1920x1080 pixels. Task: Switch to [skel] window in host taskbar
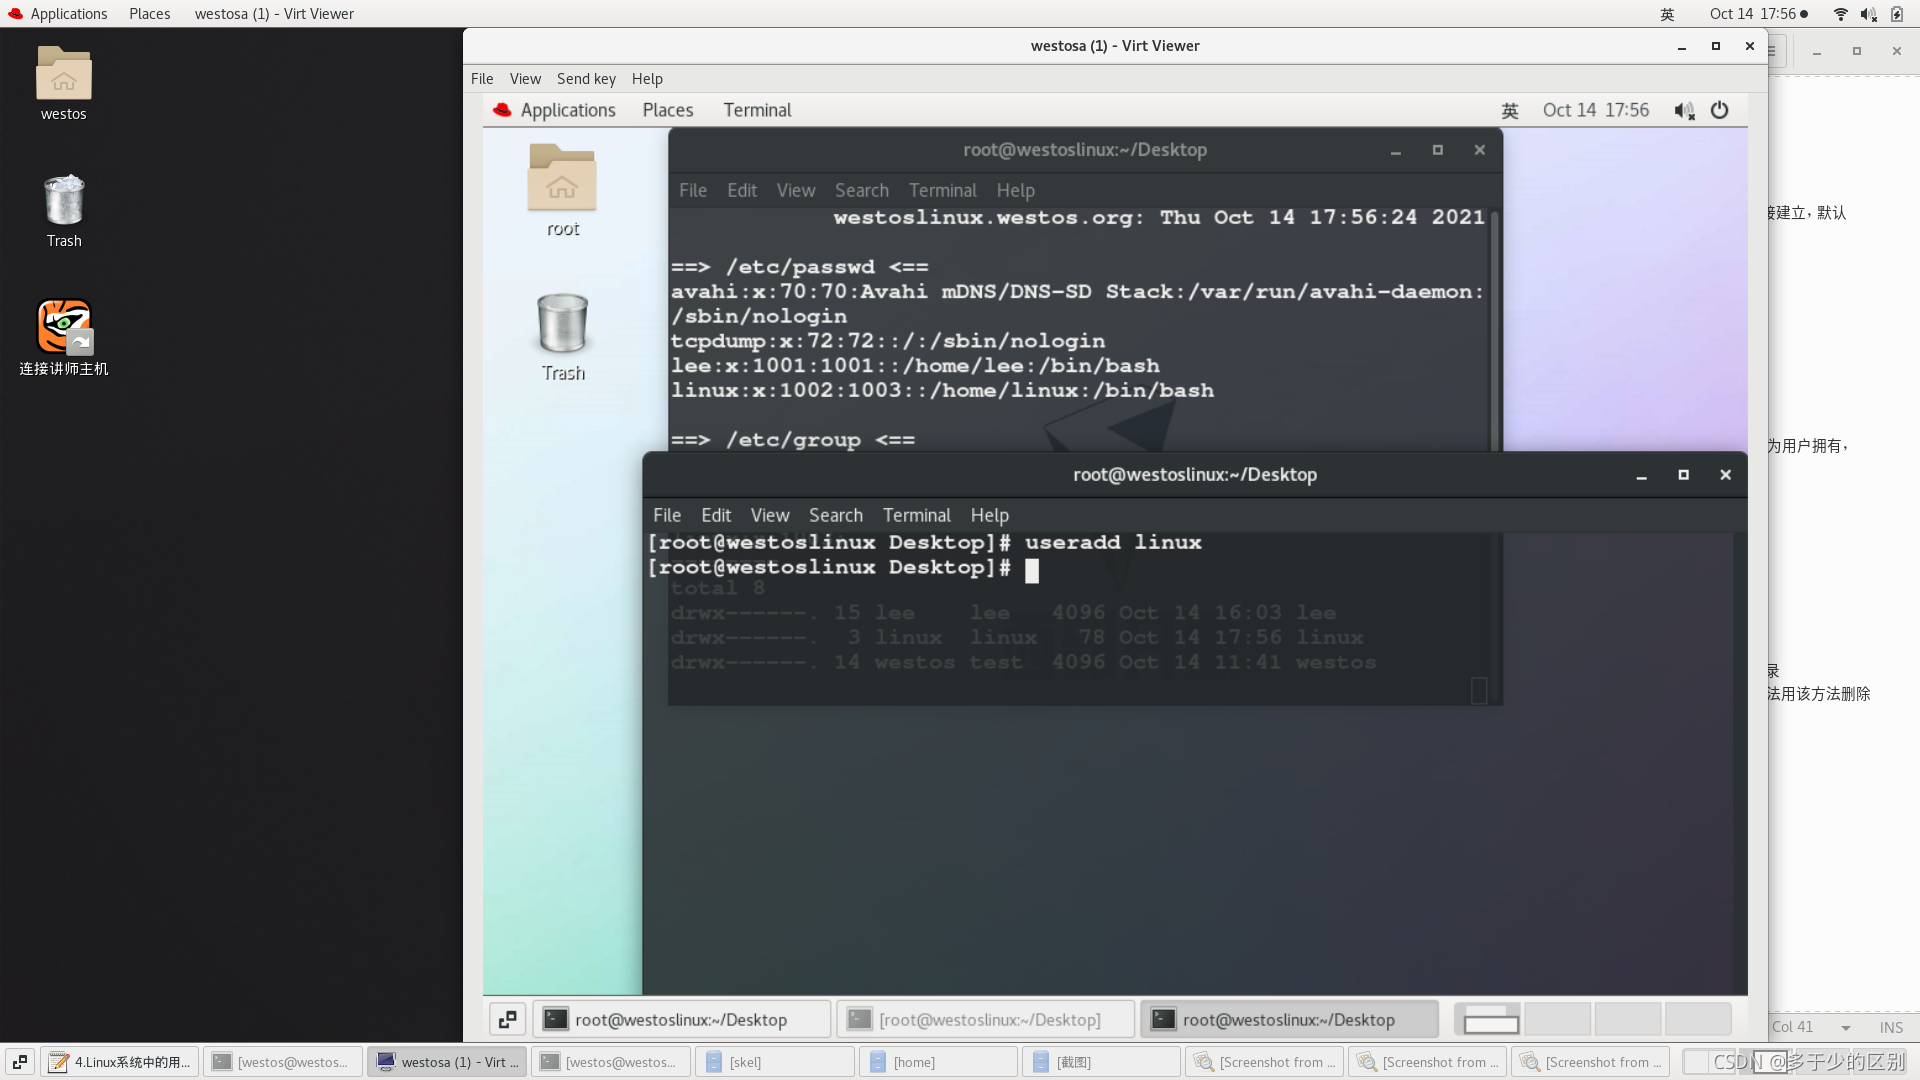click(x=774, y=1062)
